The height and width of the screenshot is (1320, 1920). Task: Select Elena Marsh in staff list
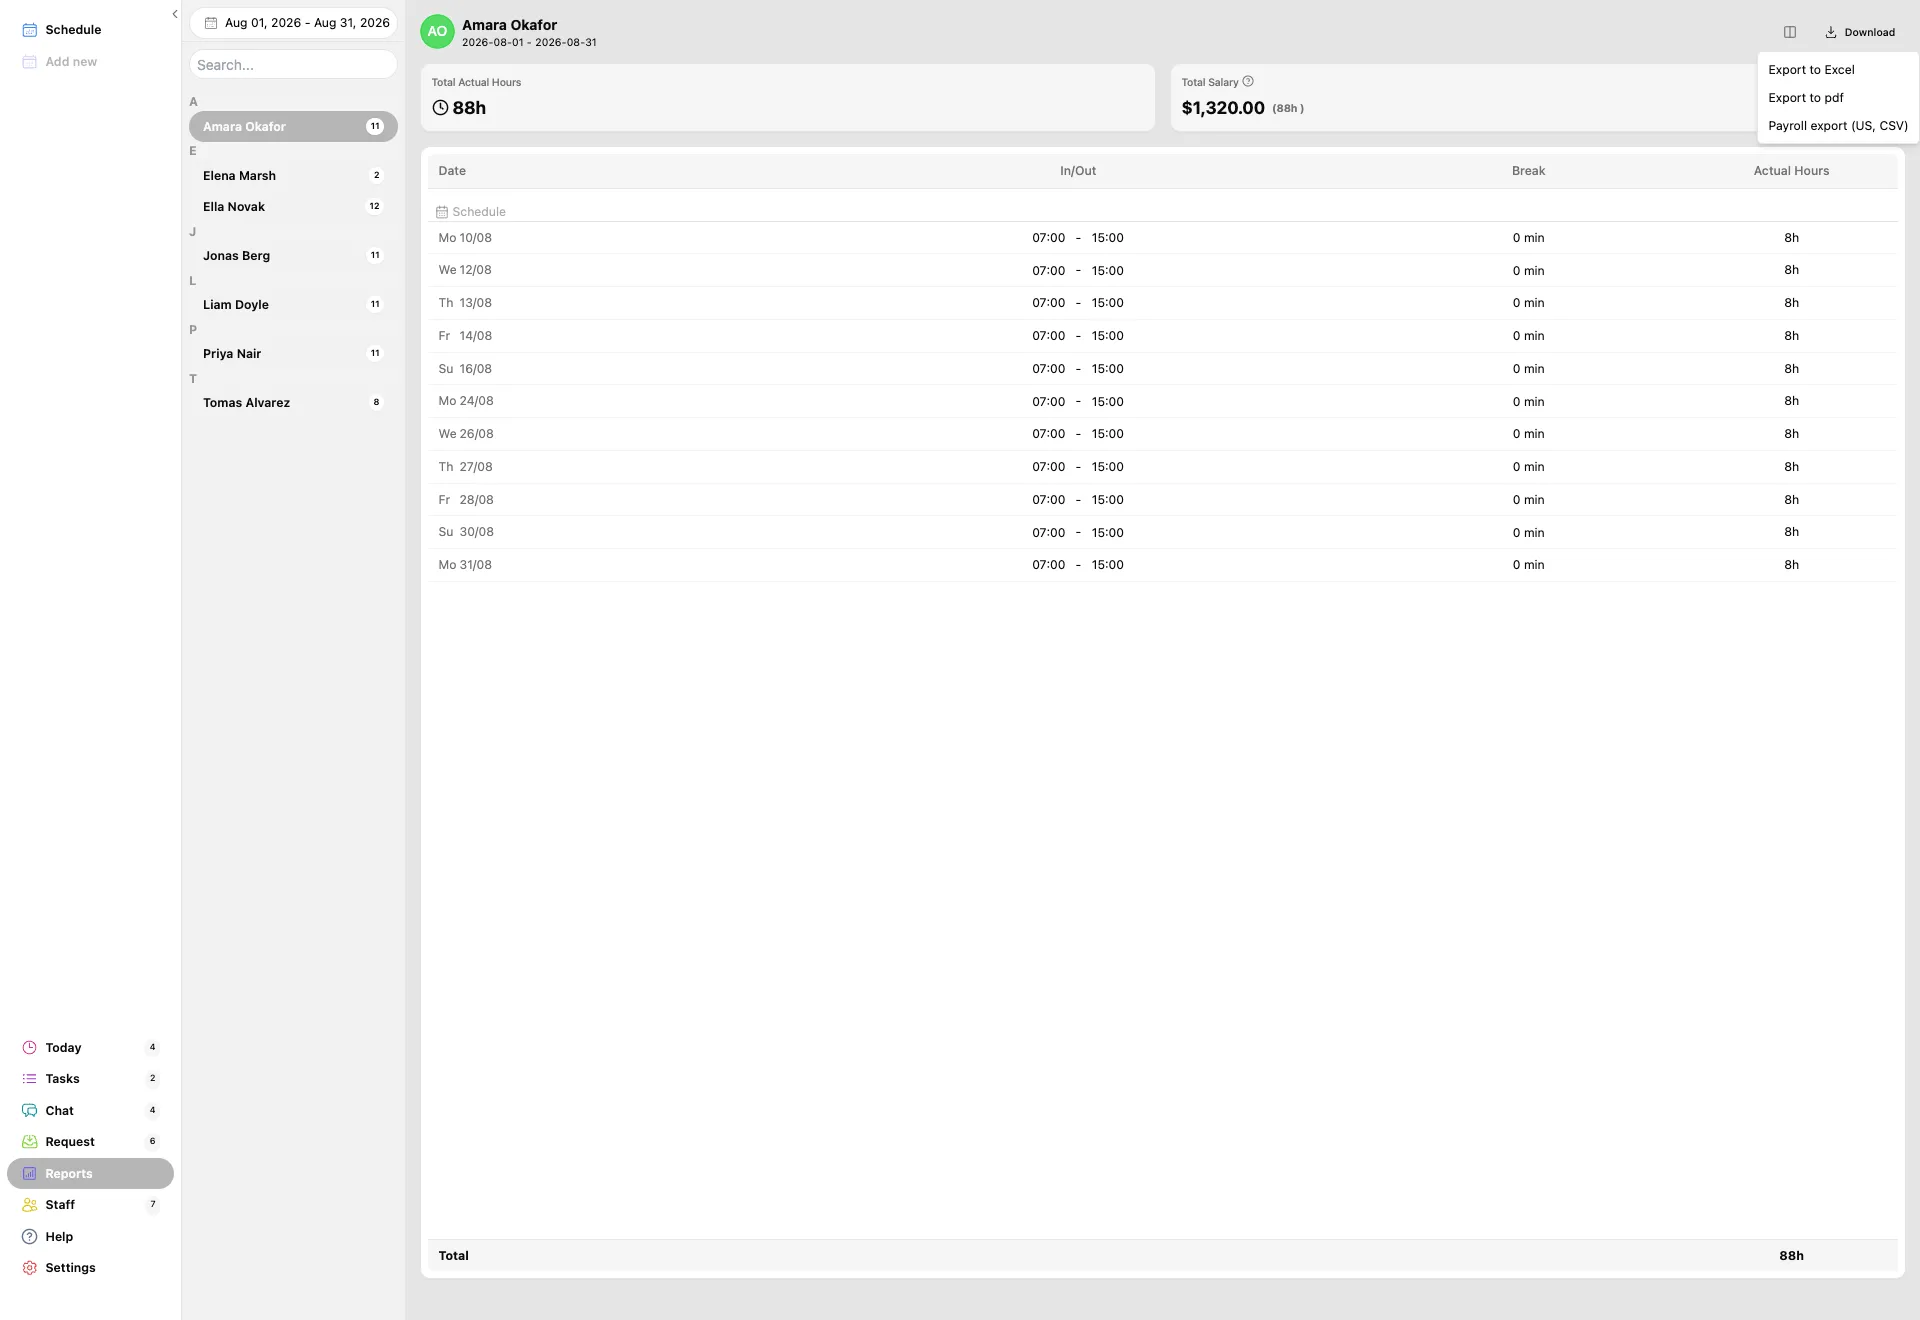[293, 176]
